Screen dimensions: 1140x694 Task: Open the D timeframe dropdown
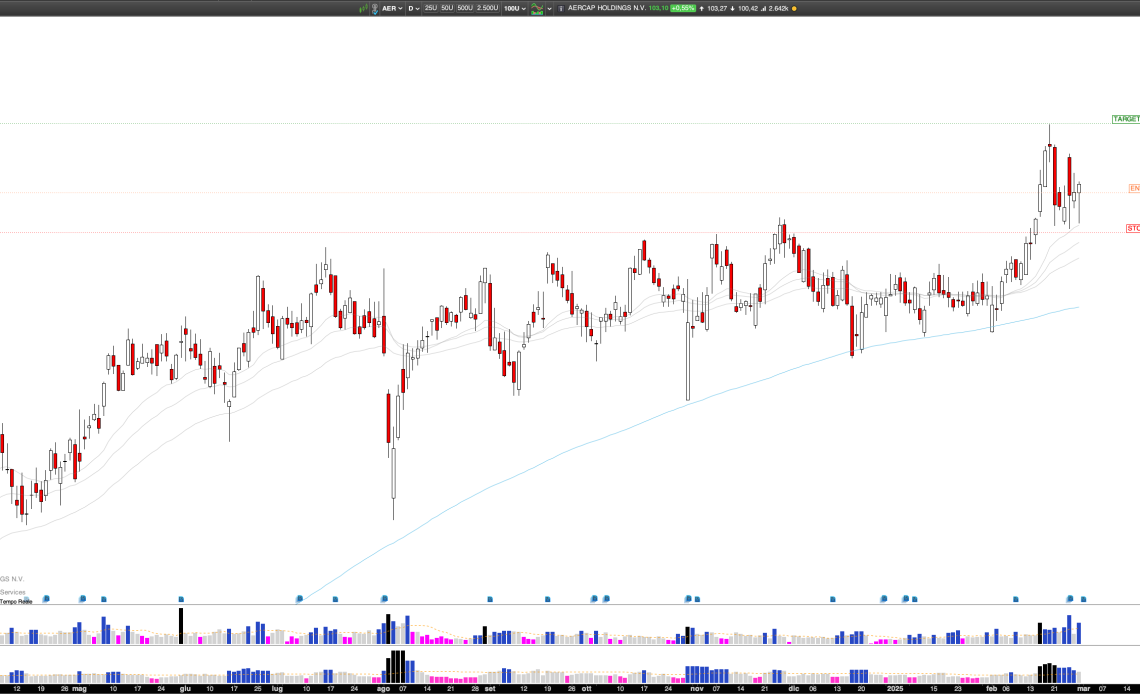[x=412, y=8]
